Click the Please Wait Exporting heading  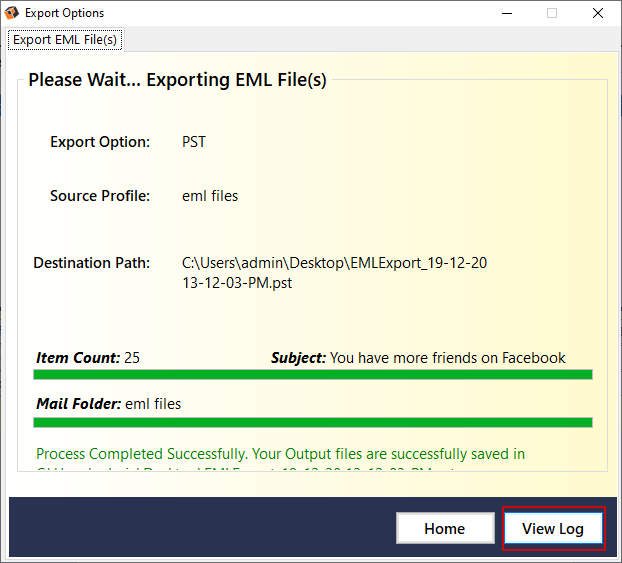[x=177, y=80]
